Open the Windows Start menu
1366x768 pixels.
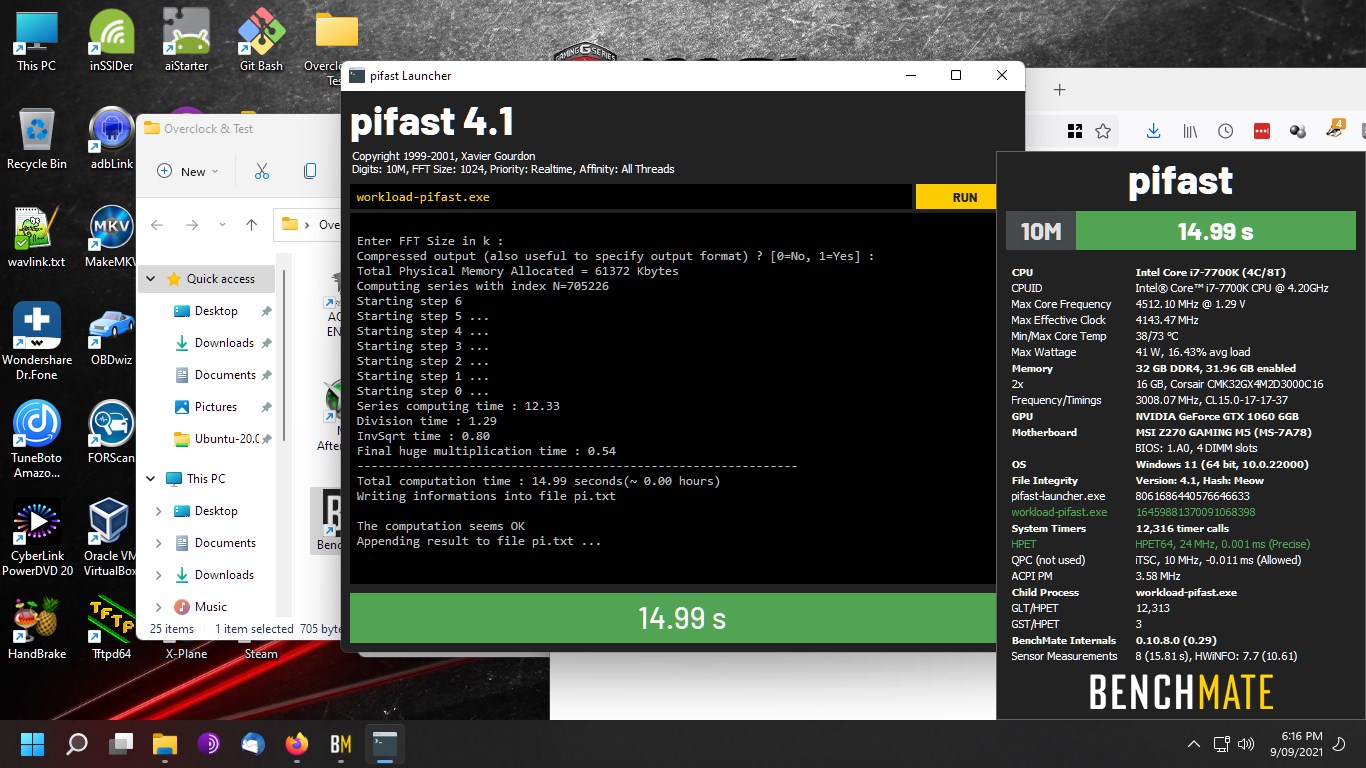click(32, 744)
